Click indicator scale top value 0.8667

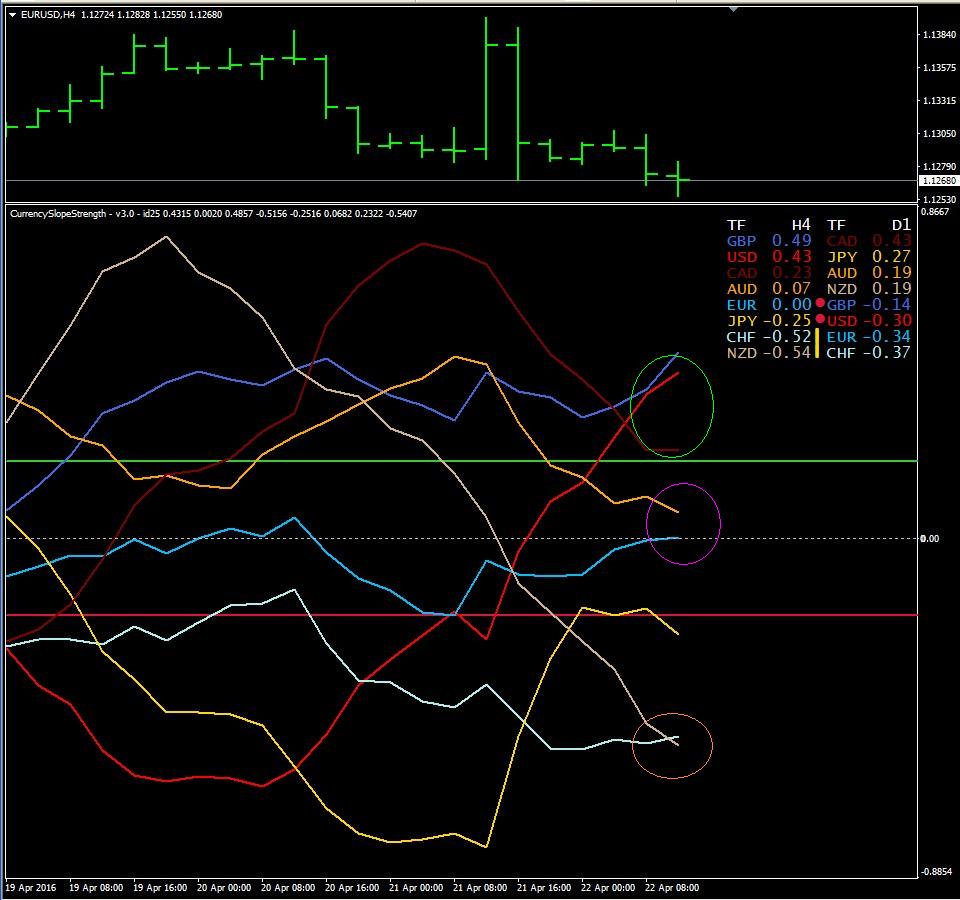point(935,212)
